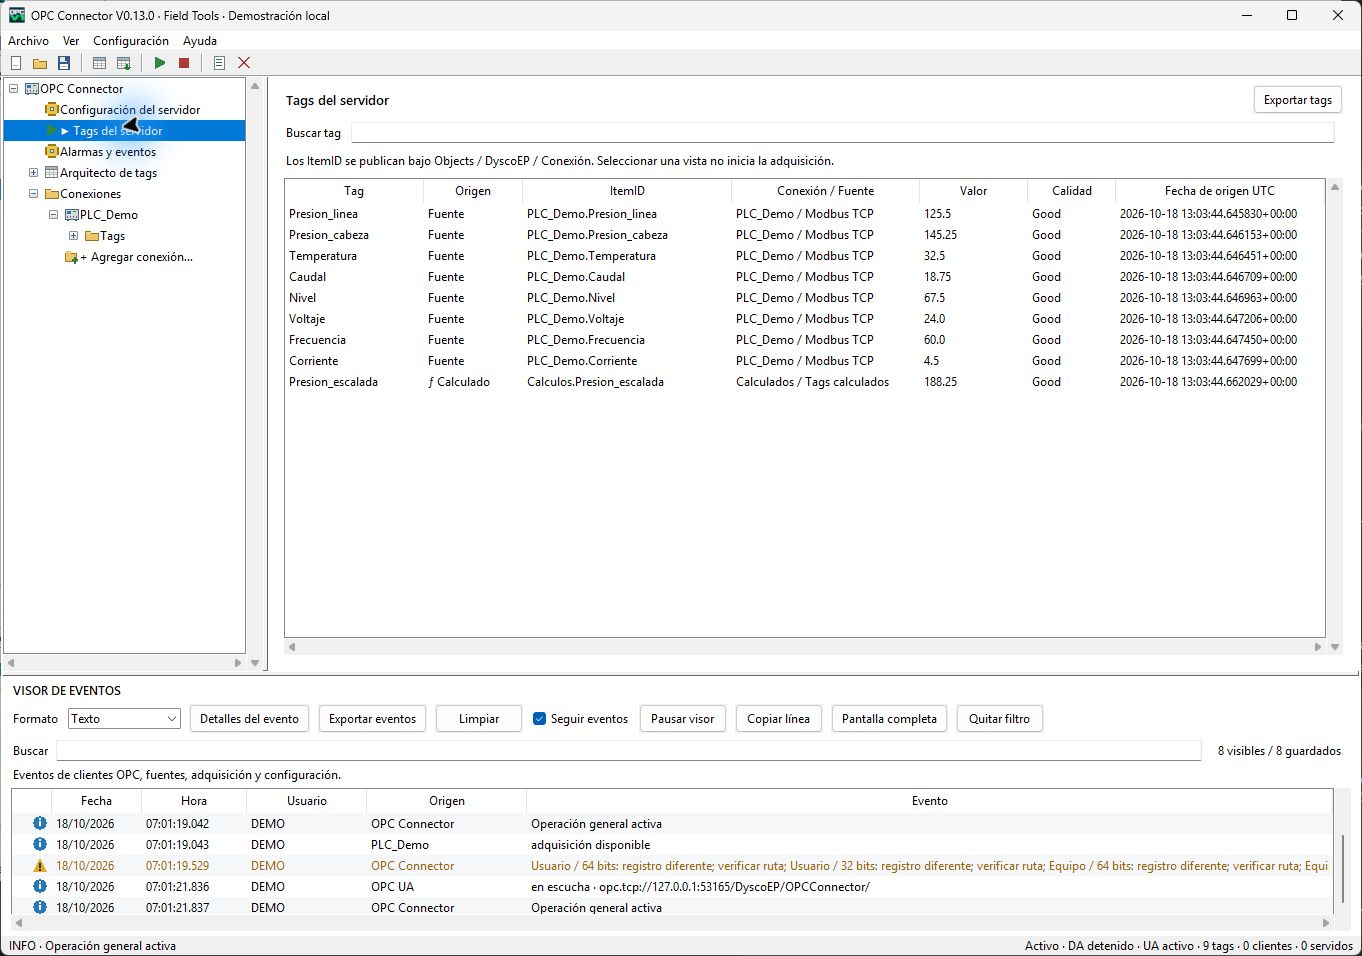Click the warning icon on the orange event row
This screenshot has width=1362, height=956.
40,865
